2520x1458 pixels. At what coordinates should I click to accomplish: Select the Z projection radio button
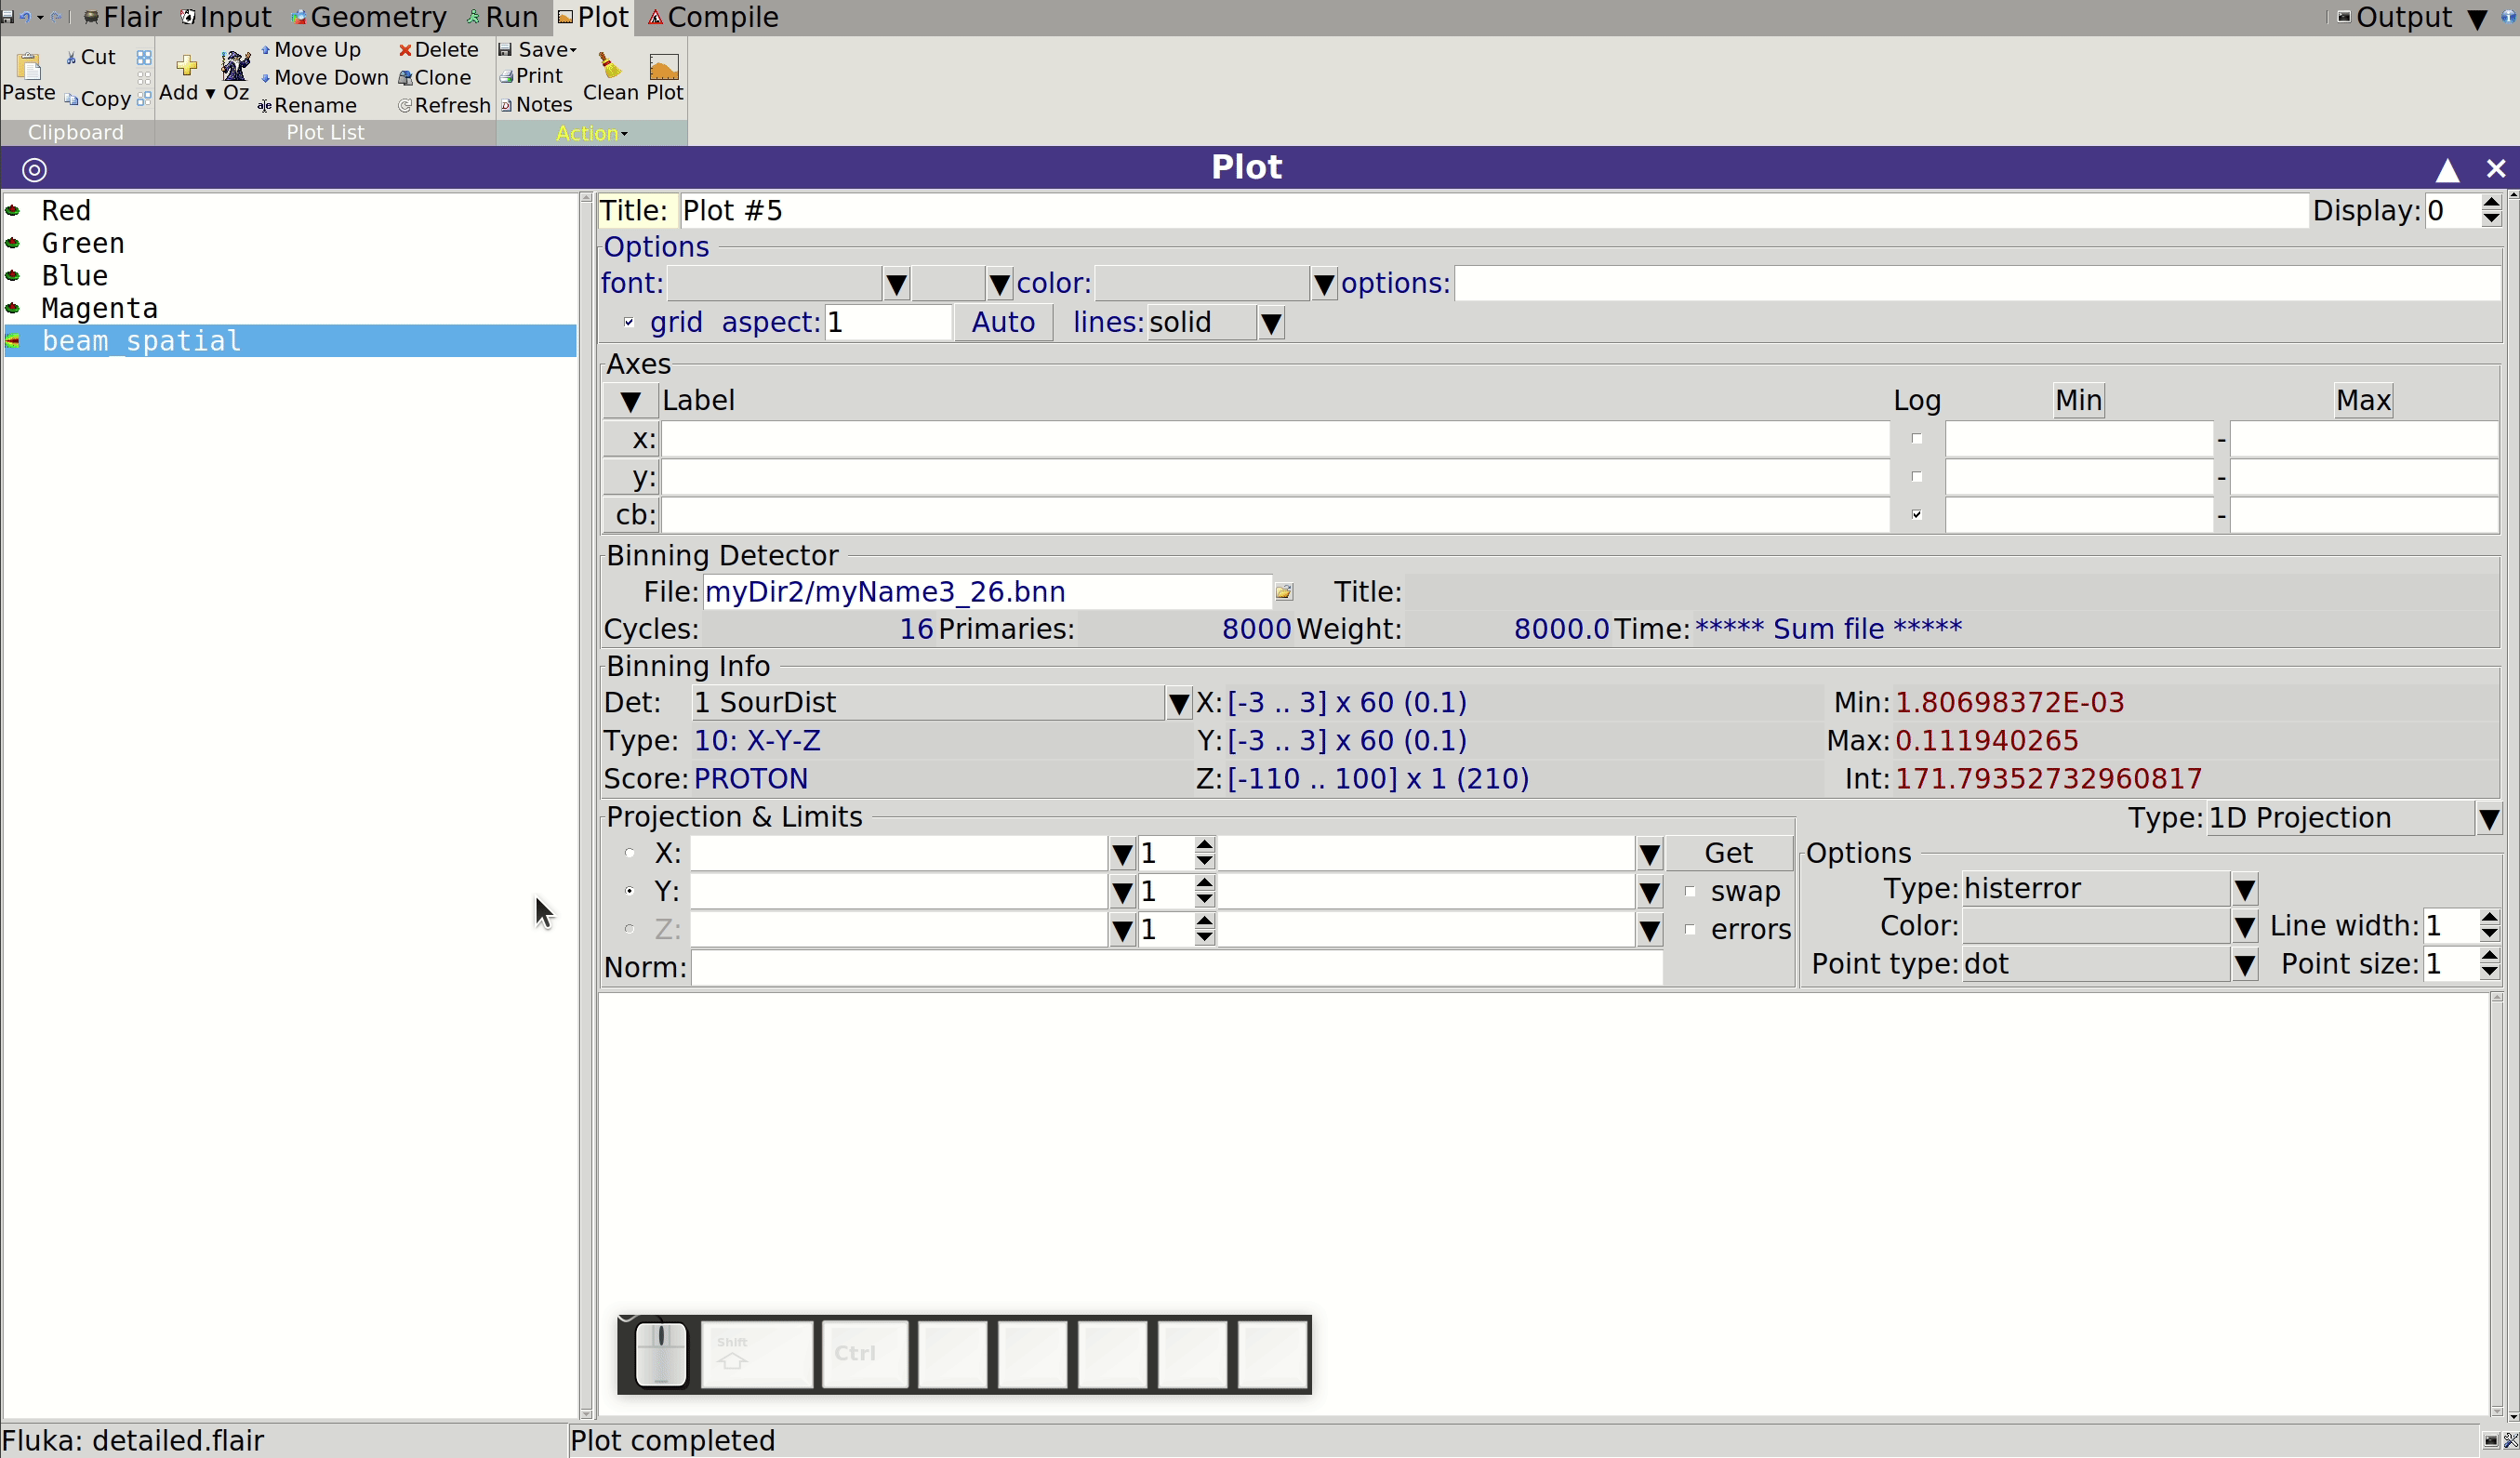(629, 929)
